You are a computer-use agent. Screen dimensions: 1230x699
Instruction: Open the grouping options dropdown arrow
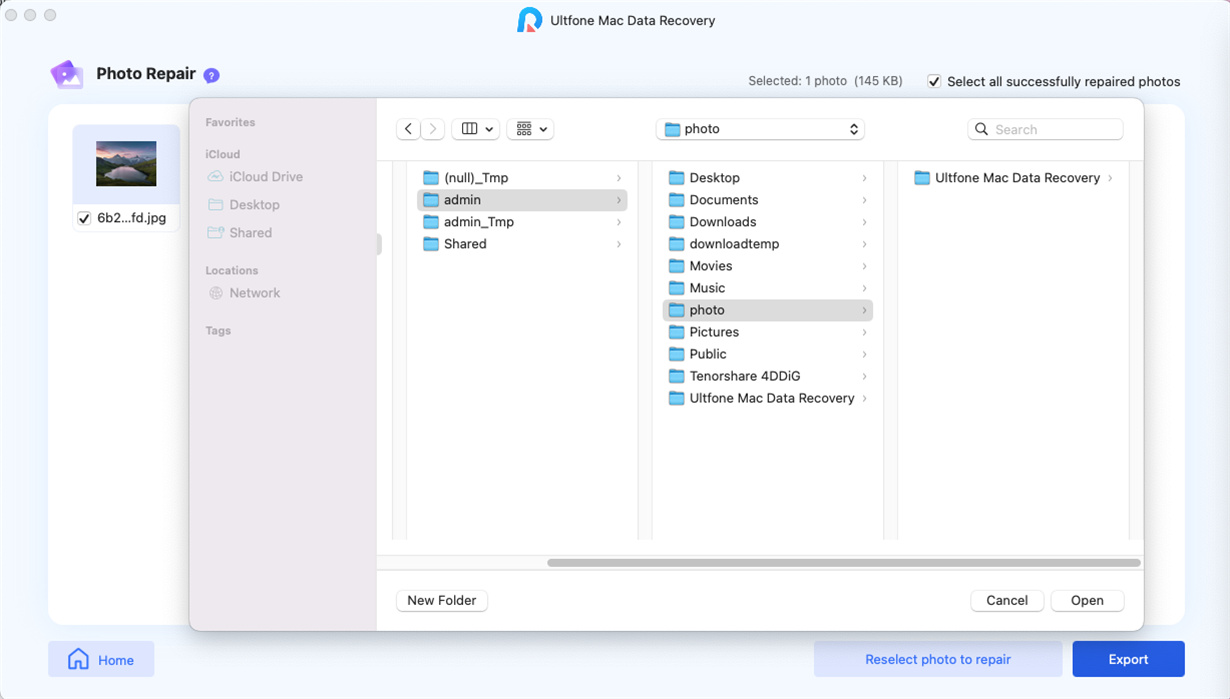(x=543, y=129)
